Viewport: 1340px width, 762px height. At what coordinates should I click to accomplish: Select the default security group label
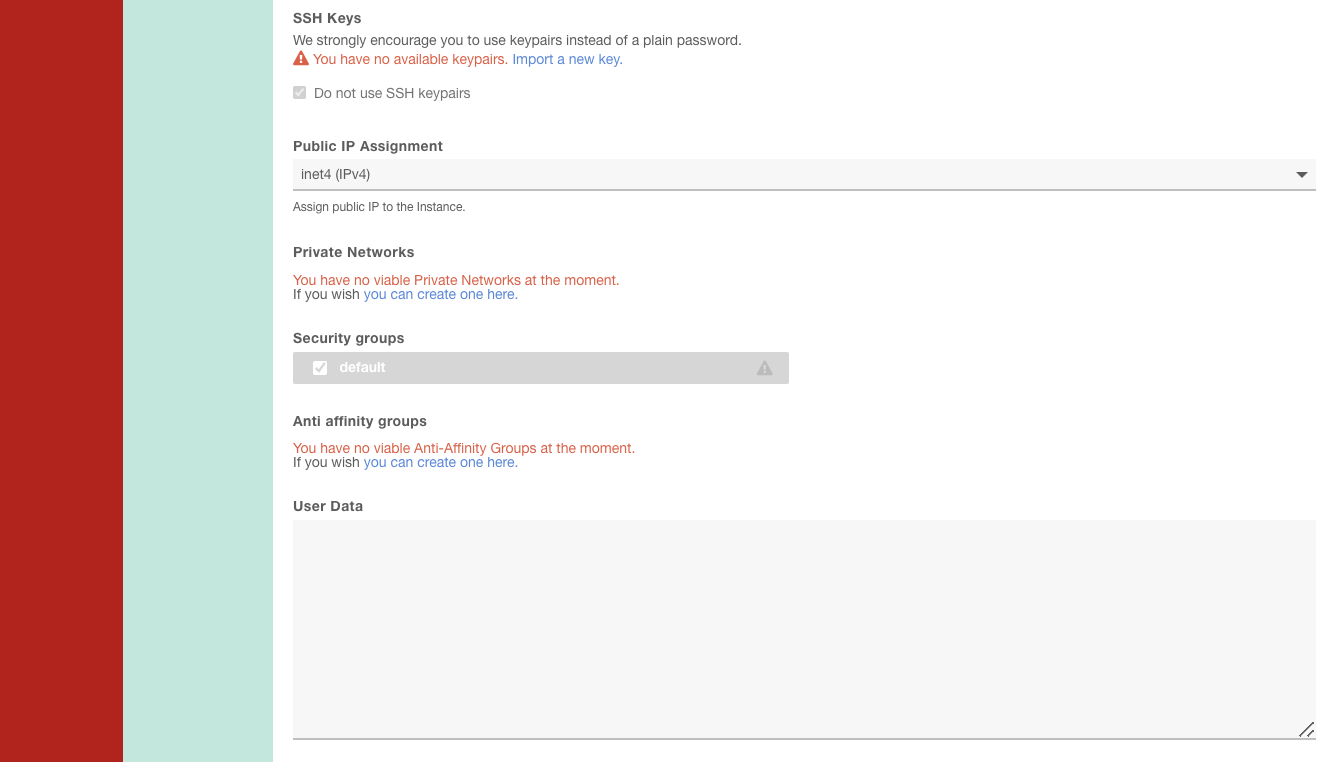362,368
